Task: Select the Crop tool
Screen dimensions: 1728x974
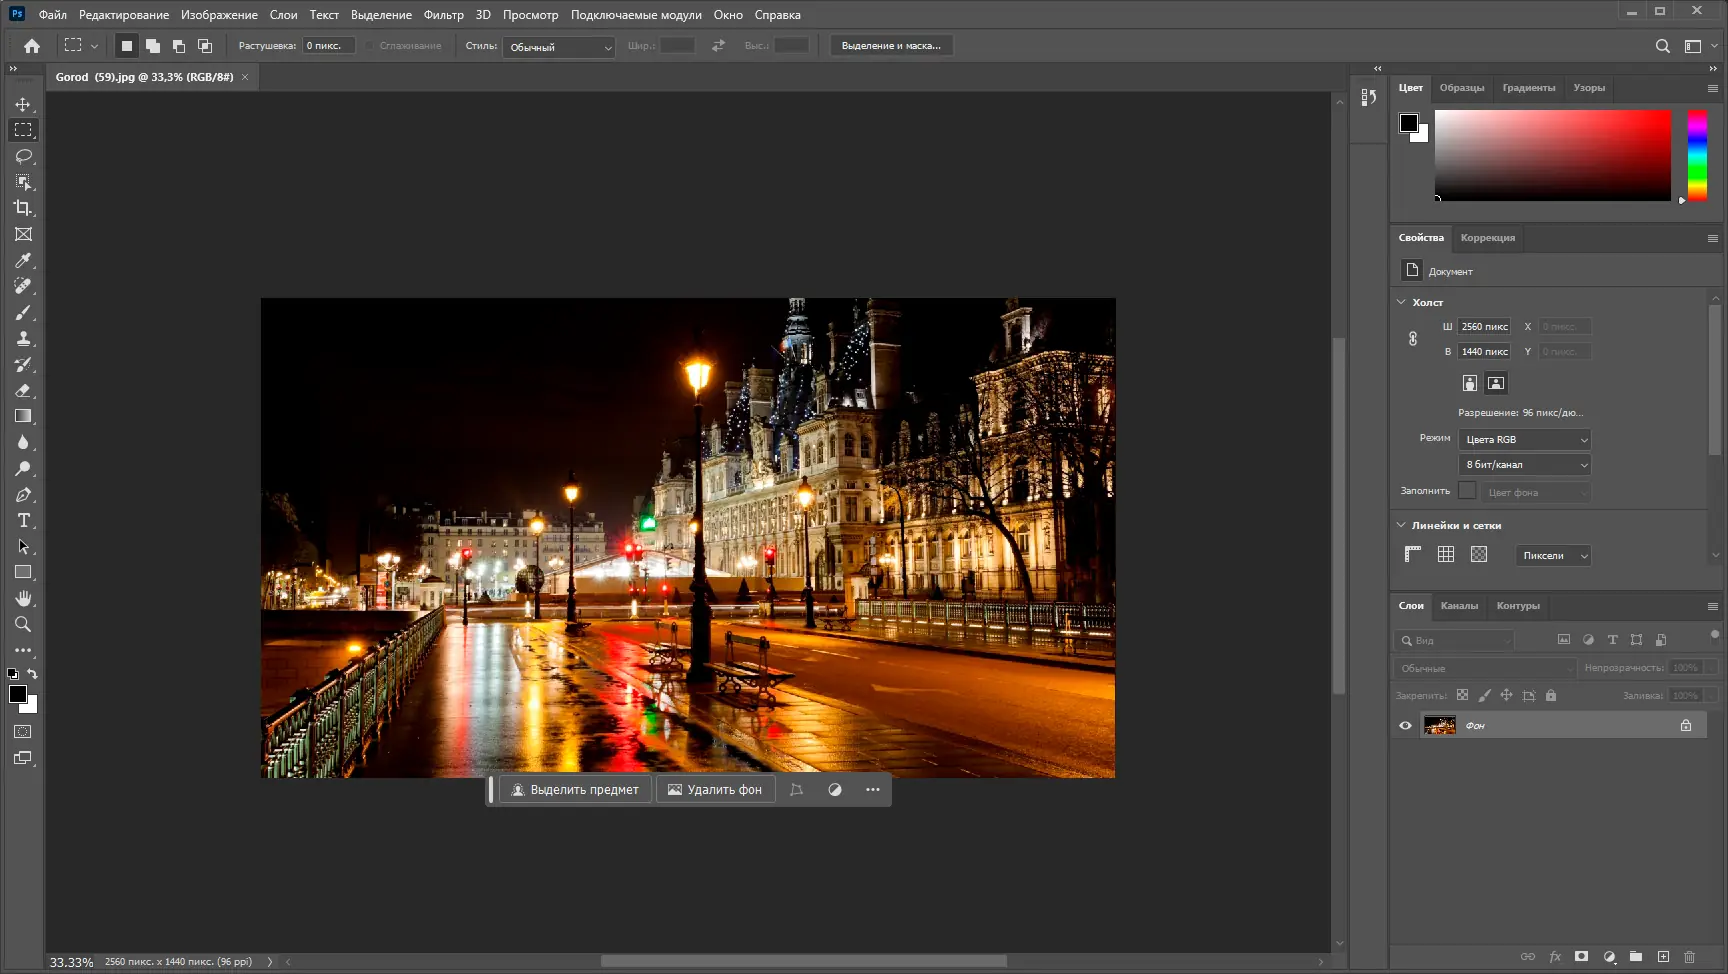Action: 23,208
